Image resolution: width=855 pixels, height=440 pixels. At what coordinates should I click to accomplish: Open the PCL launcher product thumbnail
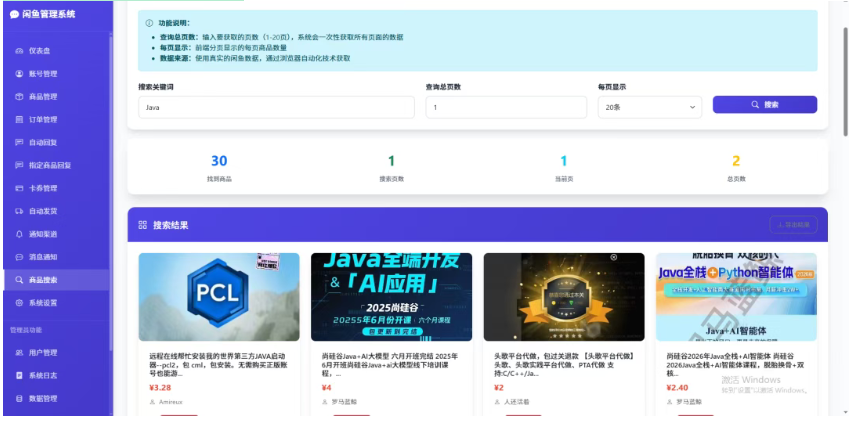click(x=219, y=297)
